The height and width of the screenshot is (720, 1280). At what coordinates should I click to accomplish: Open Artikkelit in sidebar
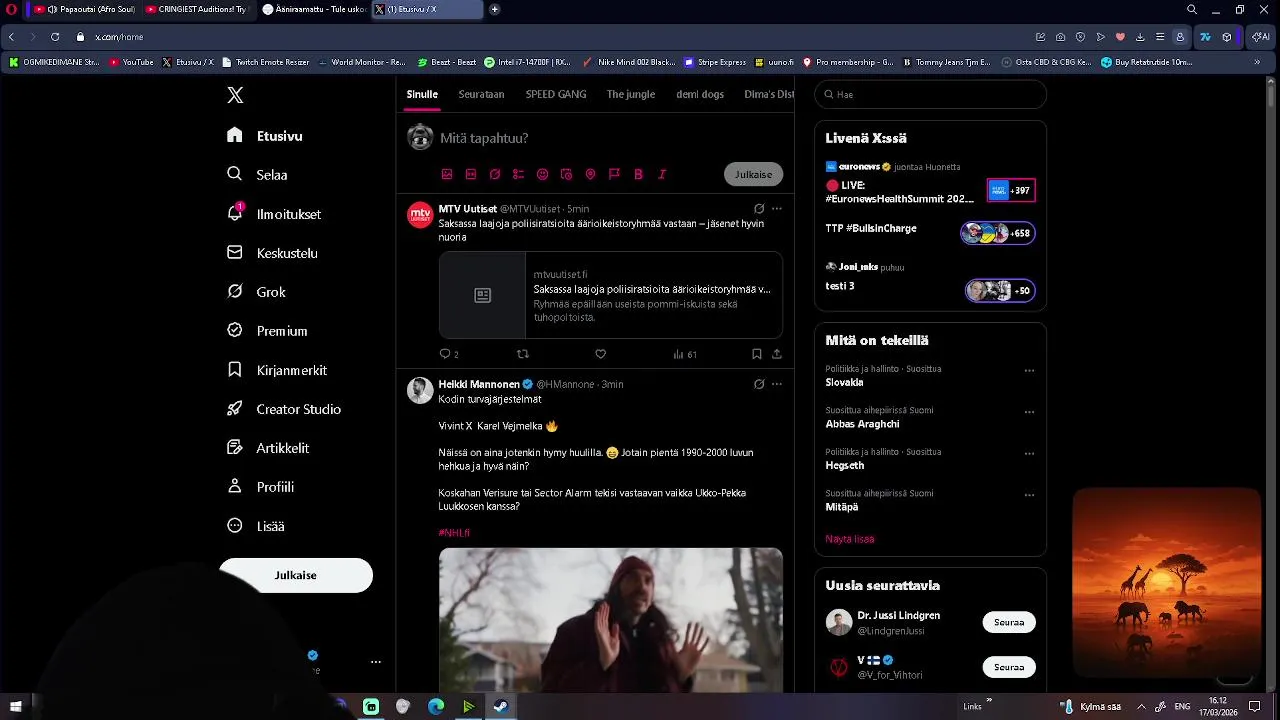pyautogui.click(x=268, y=448)
